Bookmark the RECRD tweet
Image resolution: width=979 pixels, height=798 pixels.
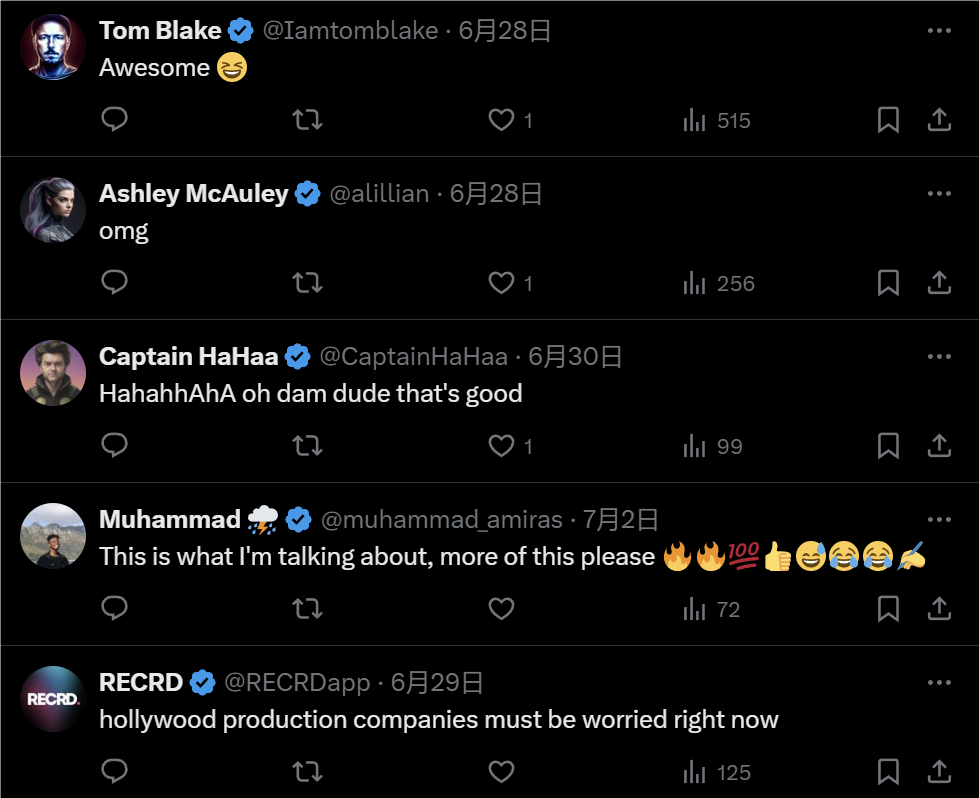pos(888,771)
